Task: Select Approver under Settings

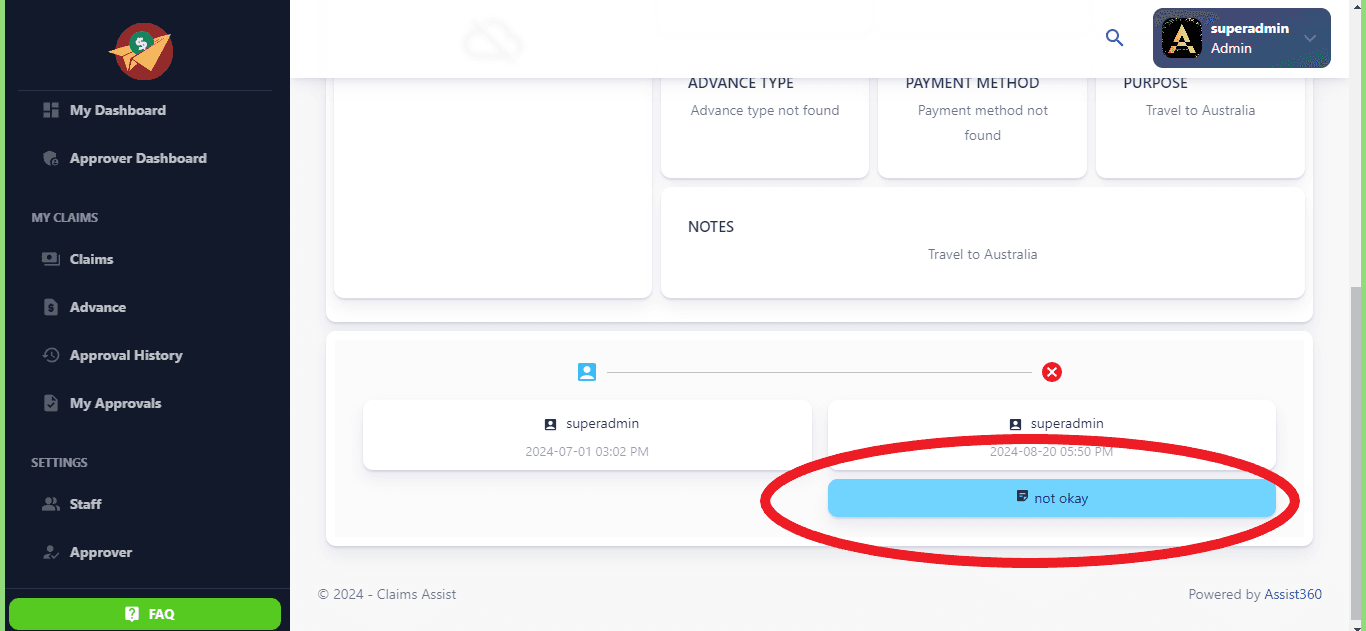Action: click(100, 552)
